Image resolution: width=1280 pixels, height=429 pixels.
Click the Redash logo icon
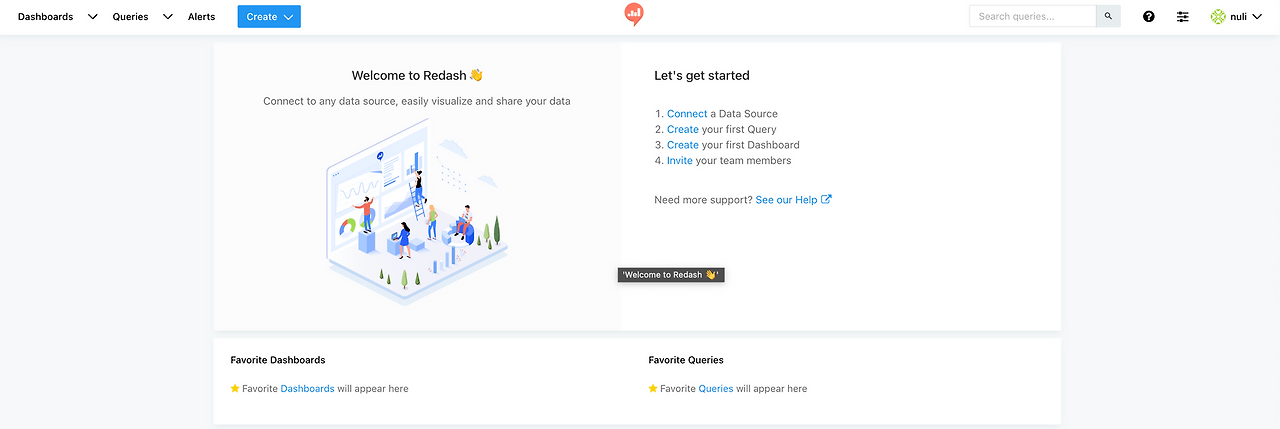point(634,14)
